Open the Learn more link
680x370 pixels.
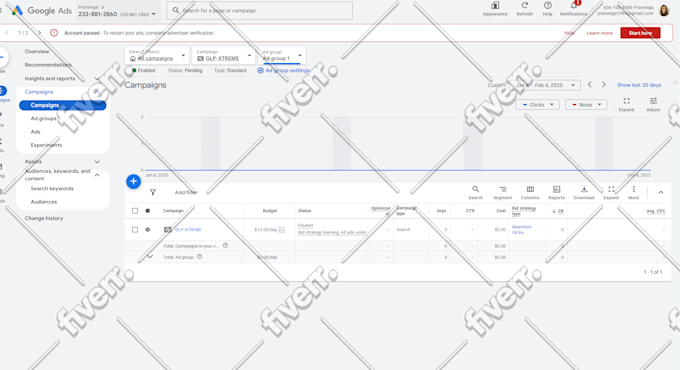click(599, 33)
